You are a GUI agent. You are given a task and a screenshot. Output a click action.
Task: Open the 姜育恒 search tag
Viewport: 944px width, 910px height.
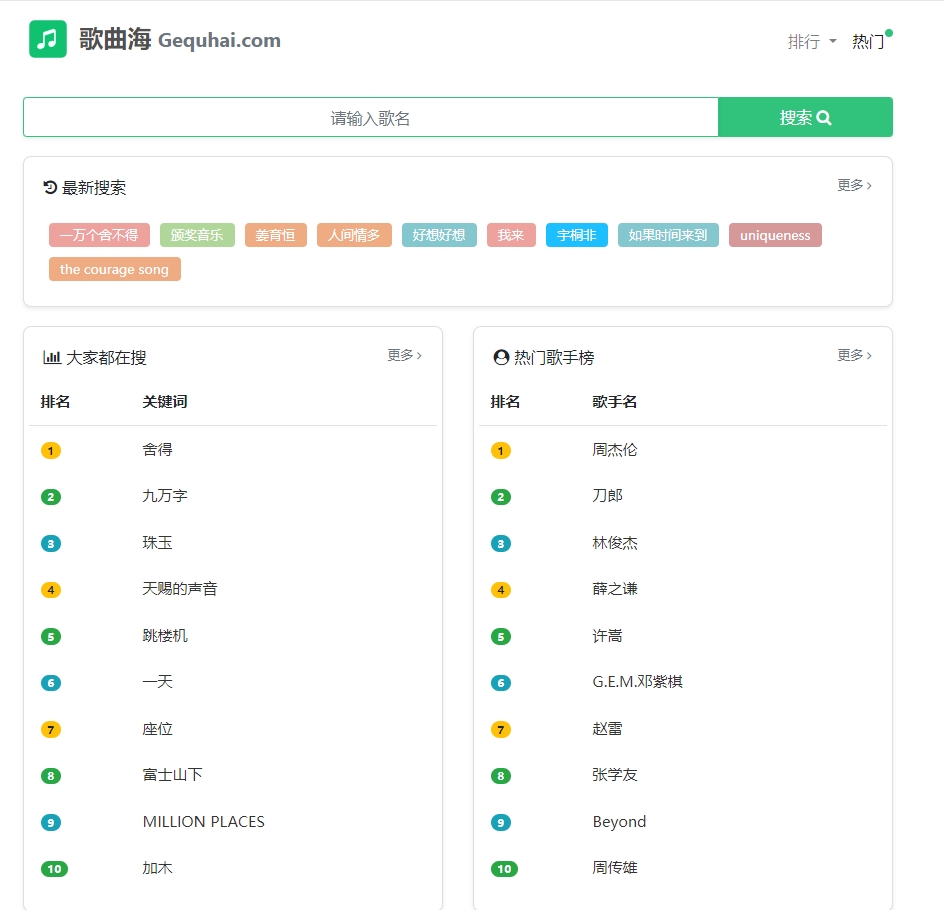coord(275,235)
